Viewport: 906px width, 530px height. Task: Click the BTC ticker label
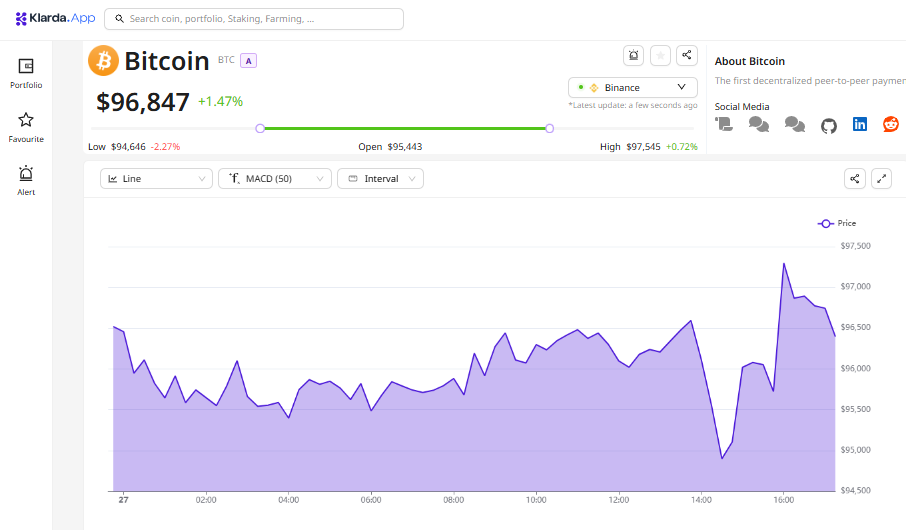click(226, 60)
